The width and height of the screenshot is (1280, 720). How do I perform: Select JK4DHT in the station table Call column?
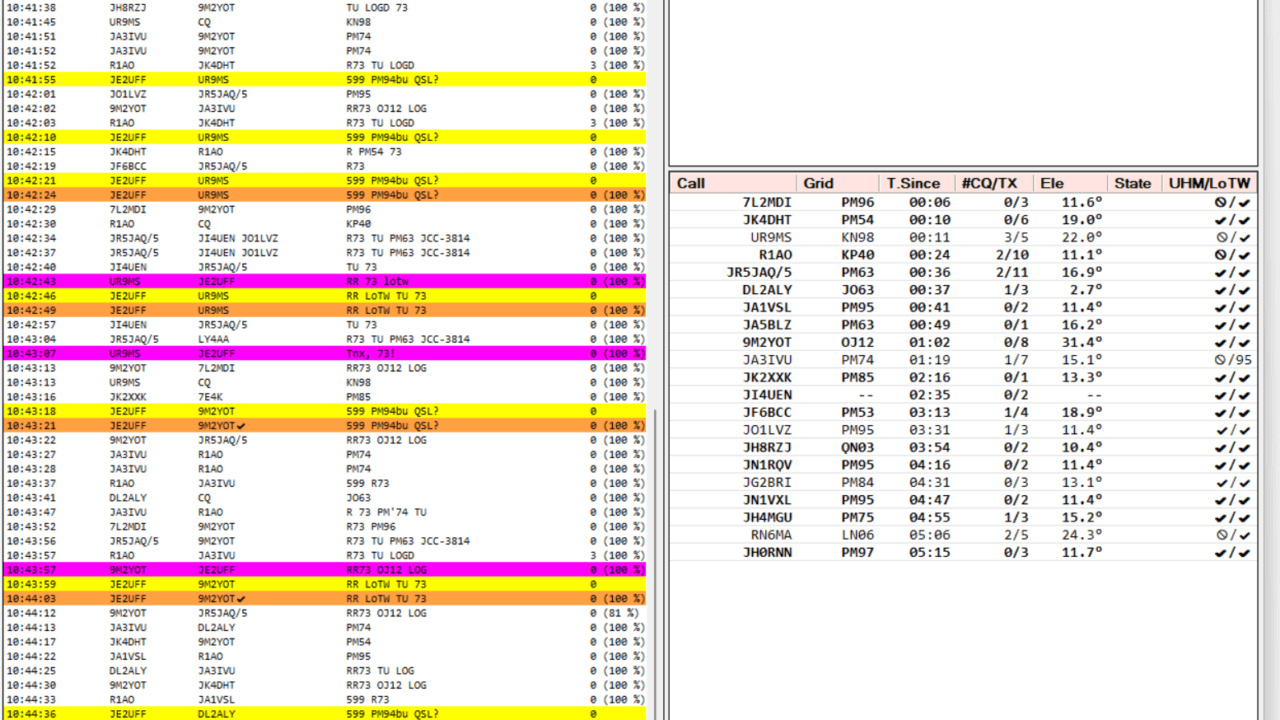click(x=767, y=220)
